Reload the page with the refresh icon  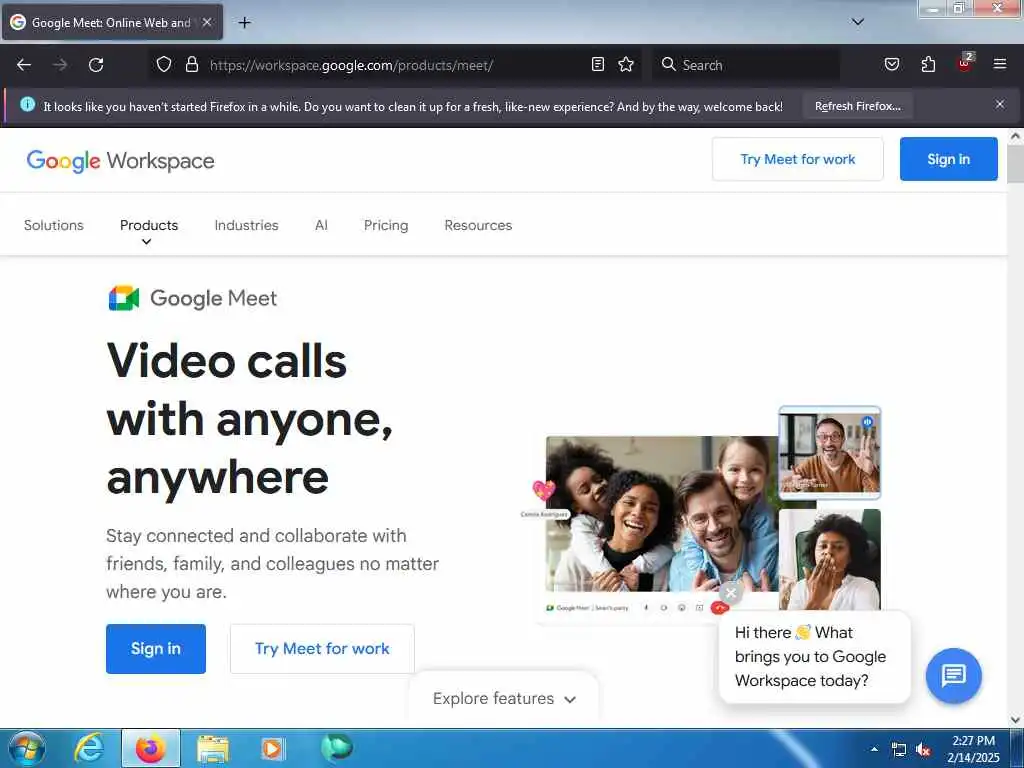pos(96,65)
